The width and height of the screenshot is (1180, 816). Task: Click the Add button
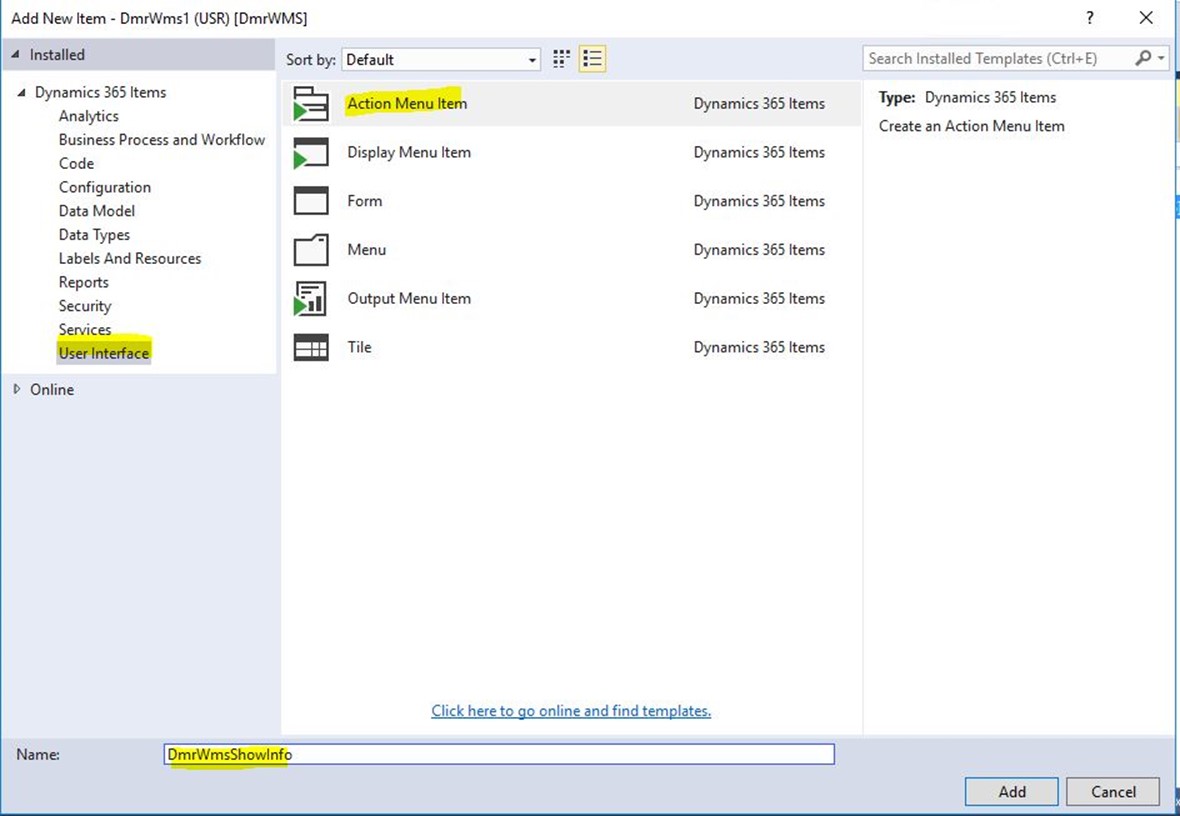pos(1012,792)
